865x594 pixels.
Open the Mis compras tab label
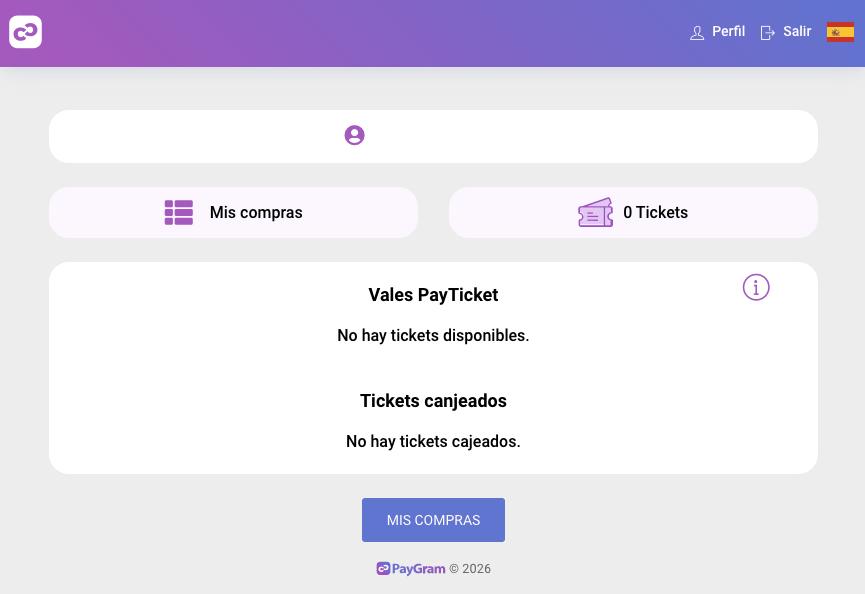[256, 212]
